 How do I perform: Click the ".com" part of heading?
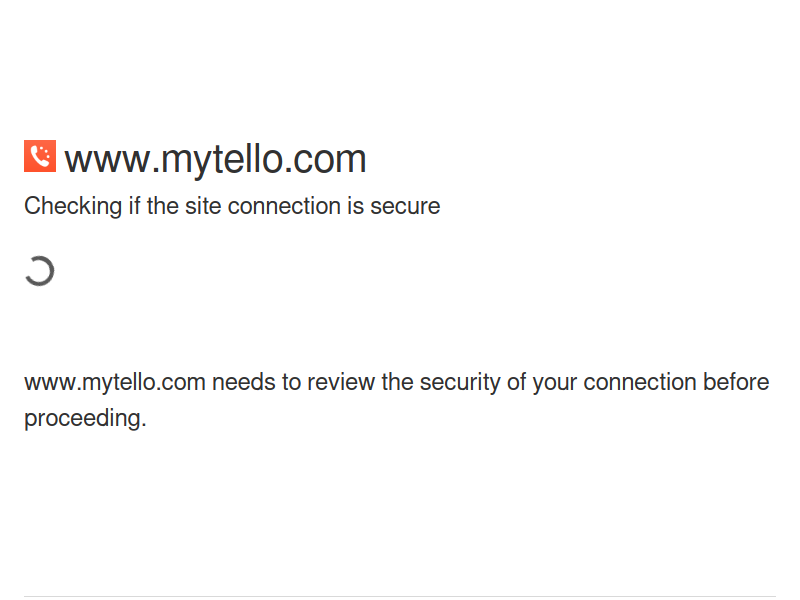pos(325,160)
